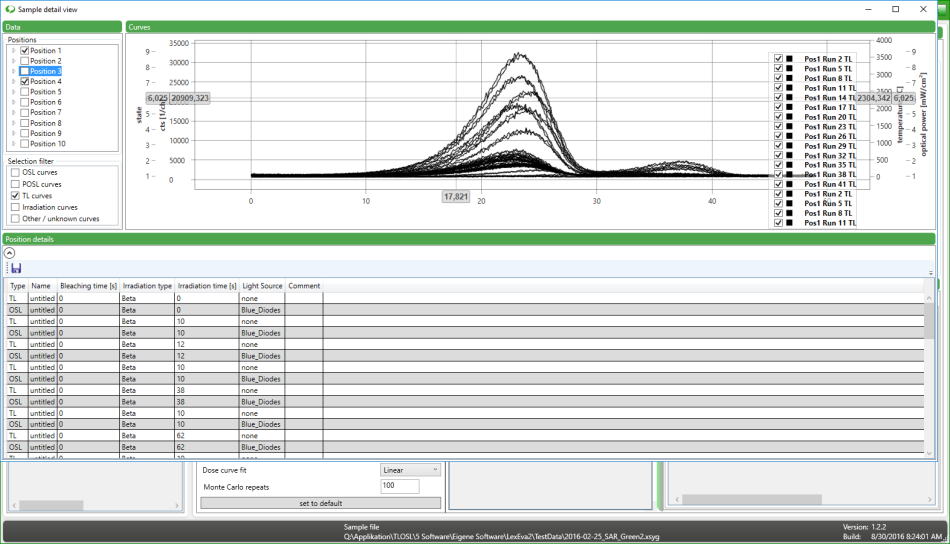Hide the Pos1 Run 20 TL curve
This screenshot has width=950, height=544.
779,117
